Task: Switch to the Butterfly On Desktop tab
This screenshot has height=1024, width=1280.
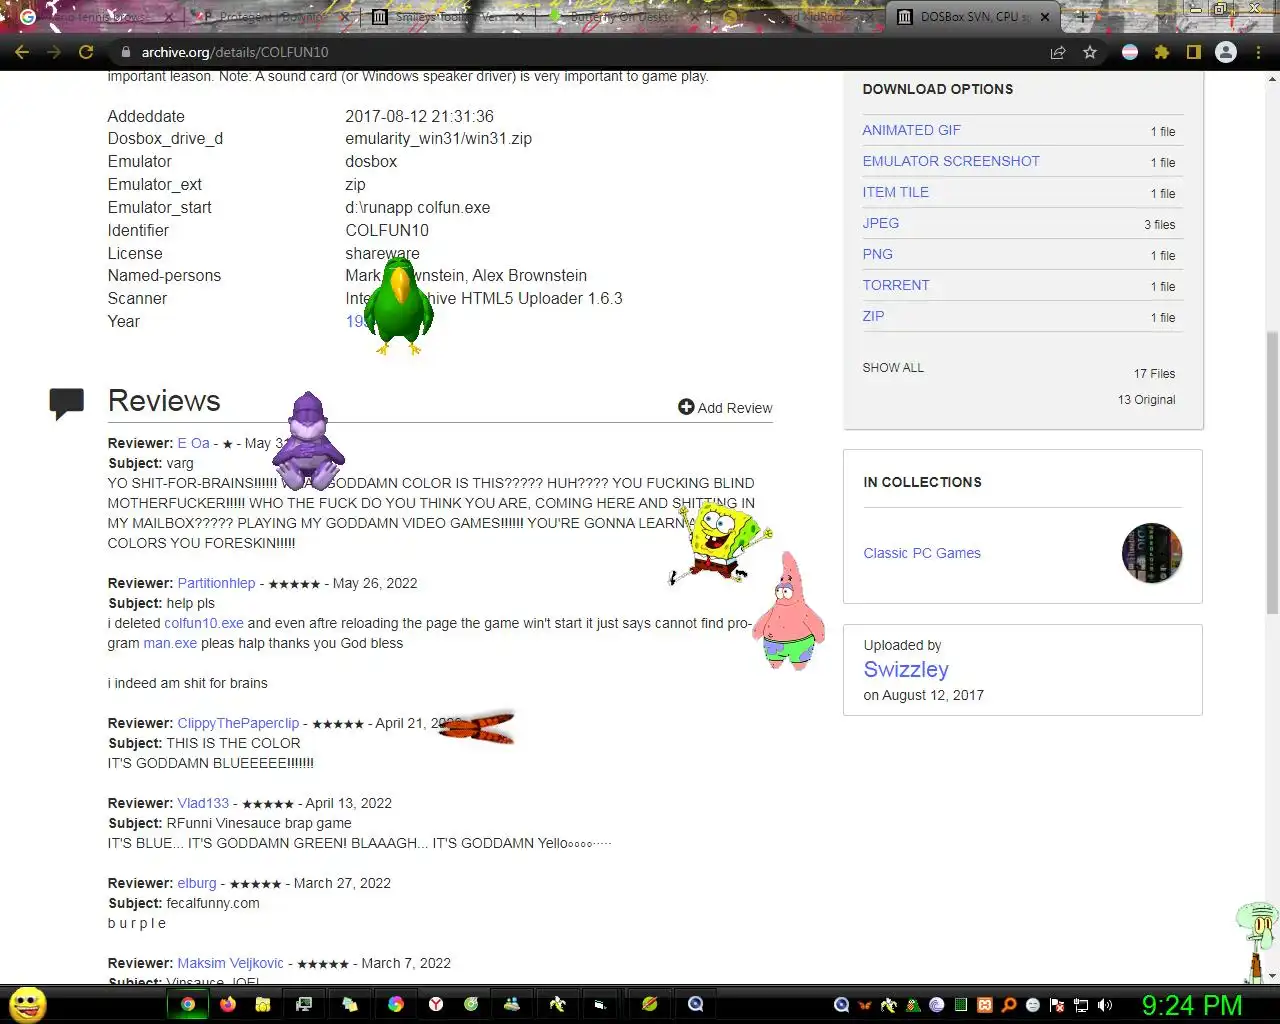Action: 622,17
